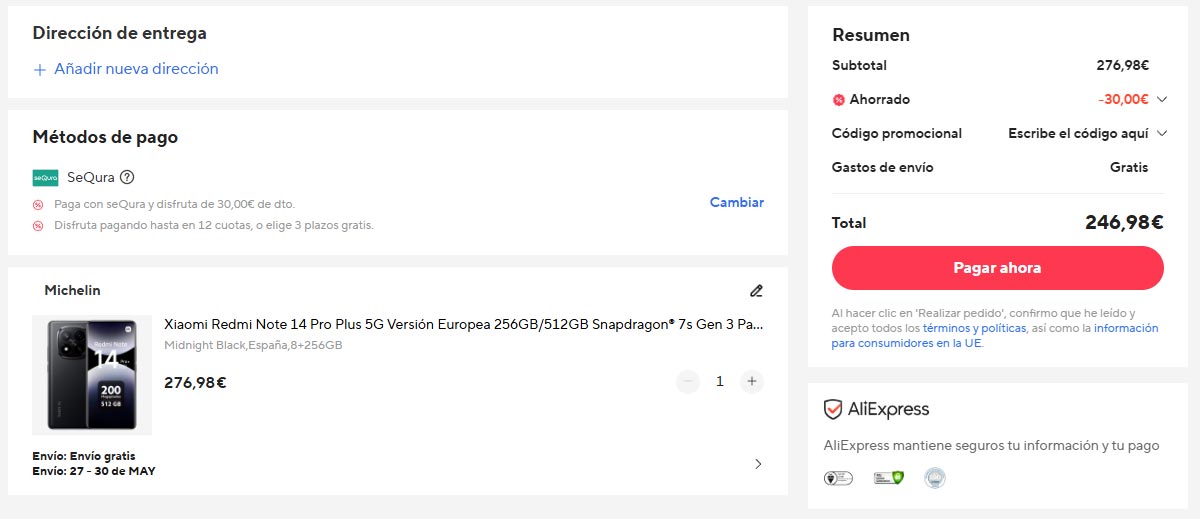Screen dimensions: 1200x519
Task: Click 'Envío: 27 - 30 de MAY' delivery text
Action: [x=94, y=471]
